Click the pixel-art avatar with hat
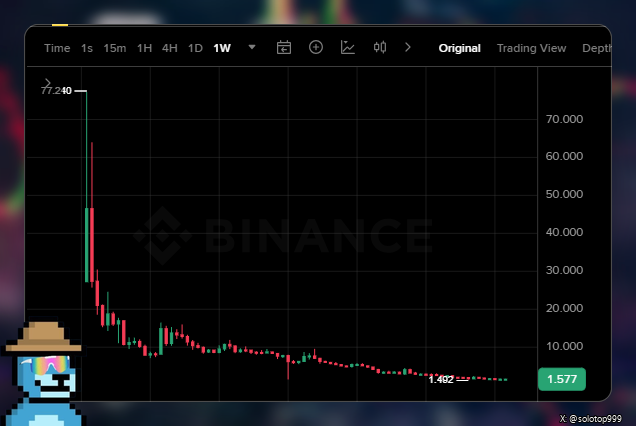This screenshot has height=426, width=636. tap(44, 372)
